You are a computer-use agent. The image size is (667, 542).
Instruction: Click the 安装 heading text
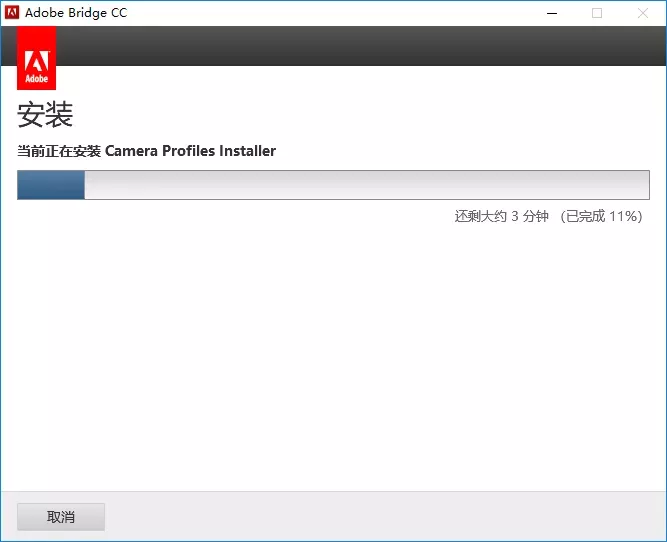coord(45,115)
